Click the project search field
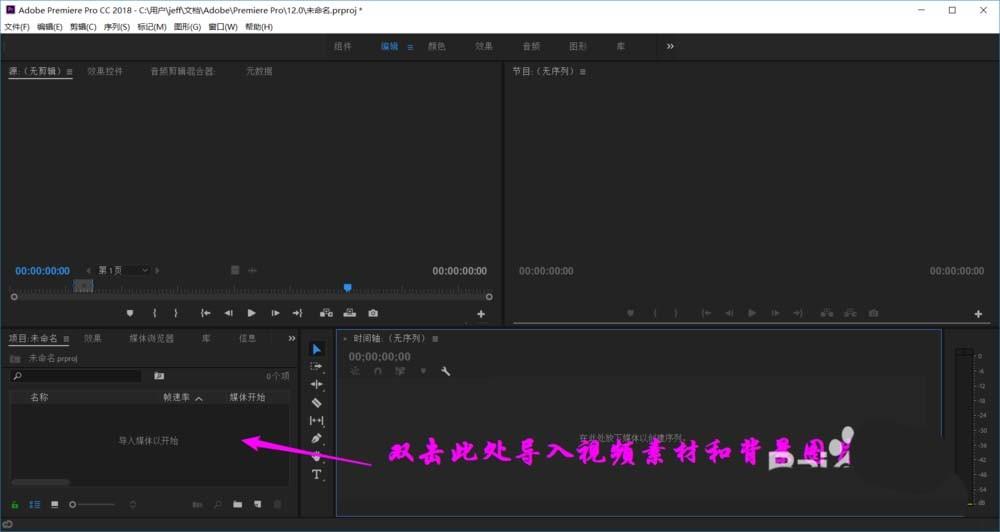This screenshot has width=1000, height=532. [76, 376]
